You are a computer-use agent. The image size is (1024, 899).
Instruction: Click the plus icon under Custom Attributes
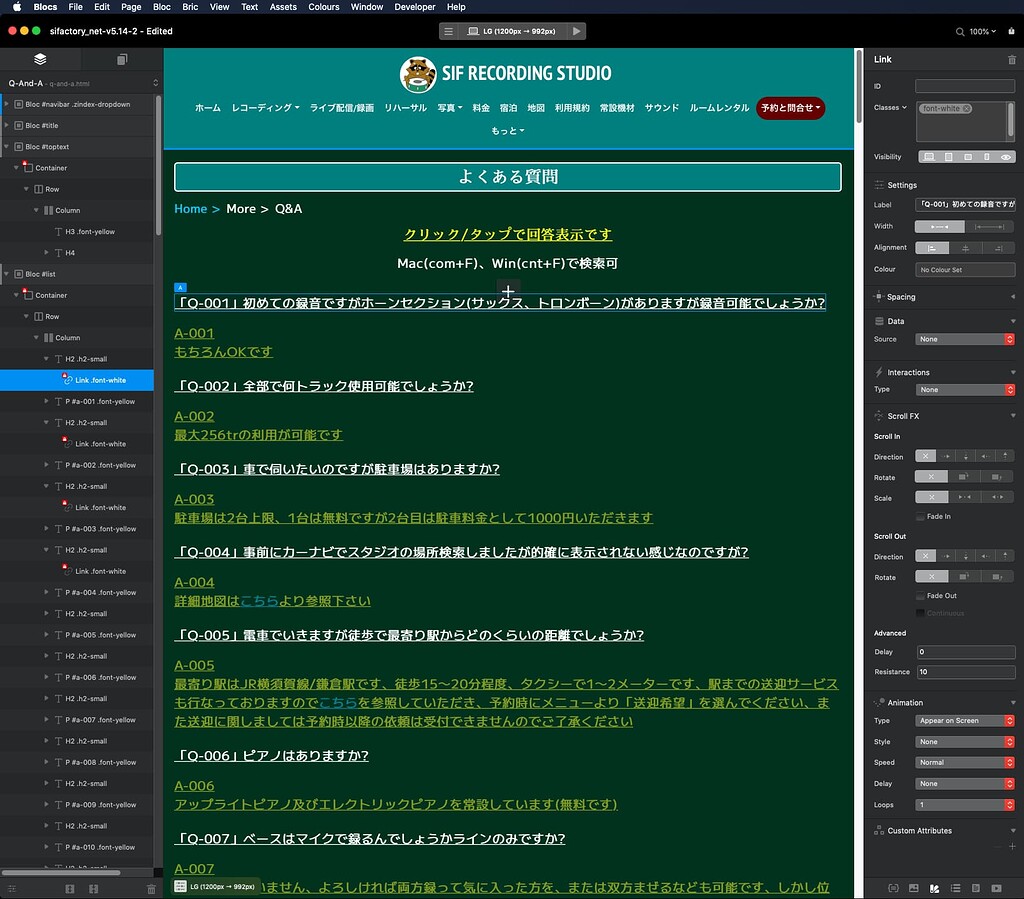coord(1012,847)
